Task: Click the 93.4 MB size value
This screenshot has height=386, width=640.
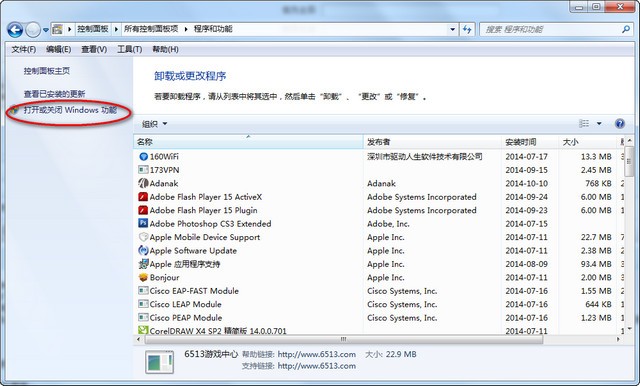Action: click(596, 264)
